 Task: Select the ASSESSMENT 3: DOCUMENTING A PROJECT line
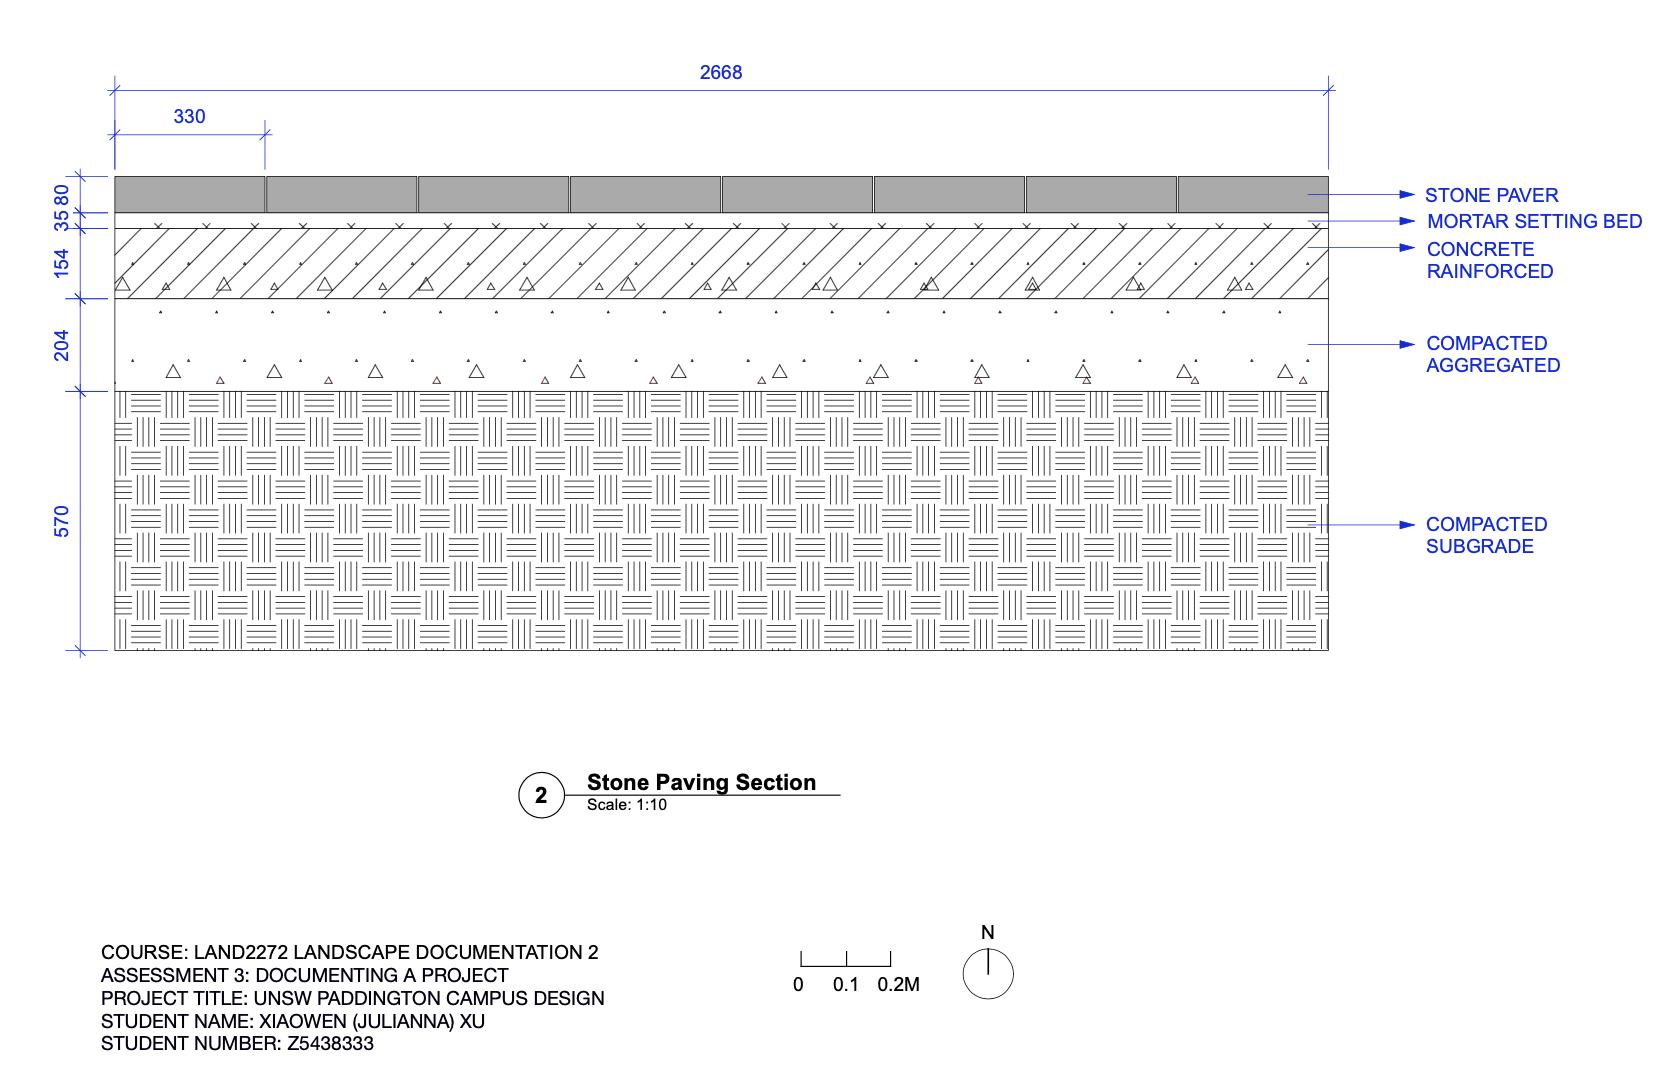click(x=305, y=975)
